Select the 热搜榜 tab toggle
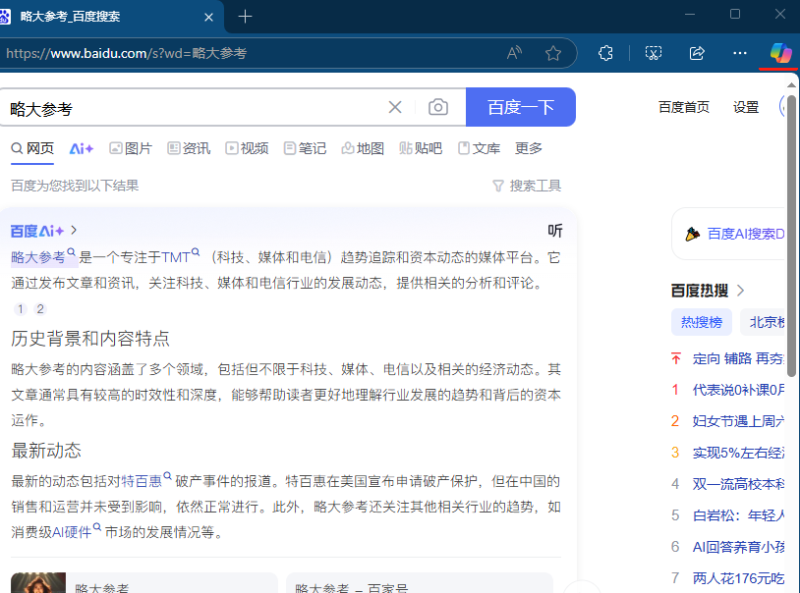The height and width of the screenshot is (593, 800). click(x=701, y=321)
